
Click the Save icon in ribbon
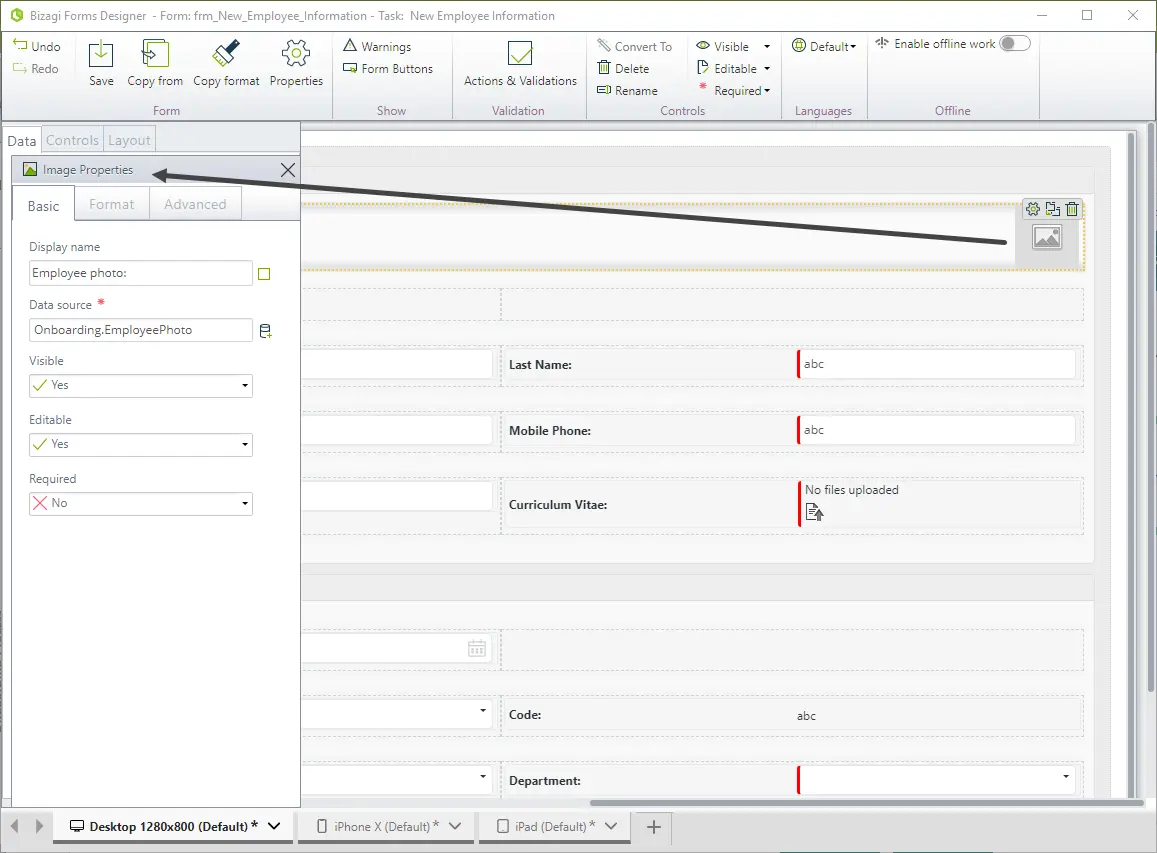click(101, 63)
